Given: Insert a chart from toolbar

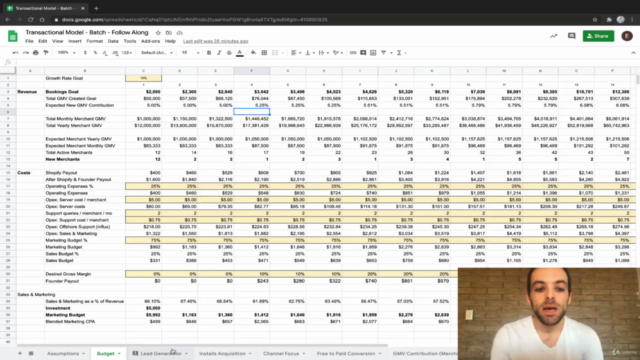Looking at the screenshot, I should [373, 53].
